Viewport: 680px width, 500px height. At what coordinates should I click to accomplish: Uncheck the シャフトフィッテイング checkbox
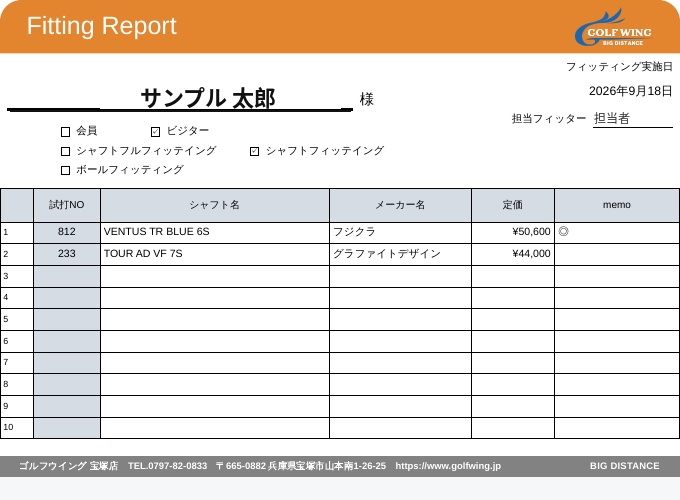pos(255,151)
